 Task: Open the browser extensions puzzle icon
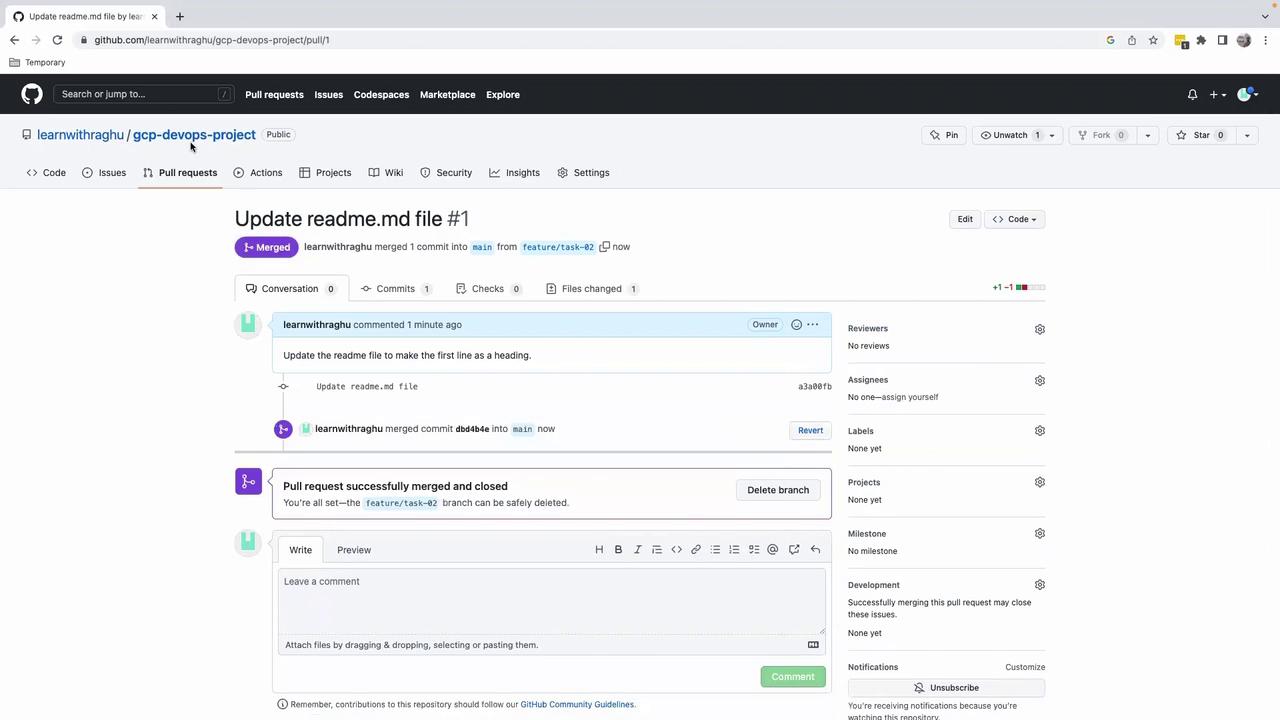pos(1201,40)
